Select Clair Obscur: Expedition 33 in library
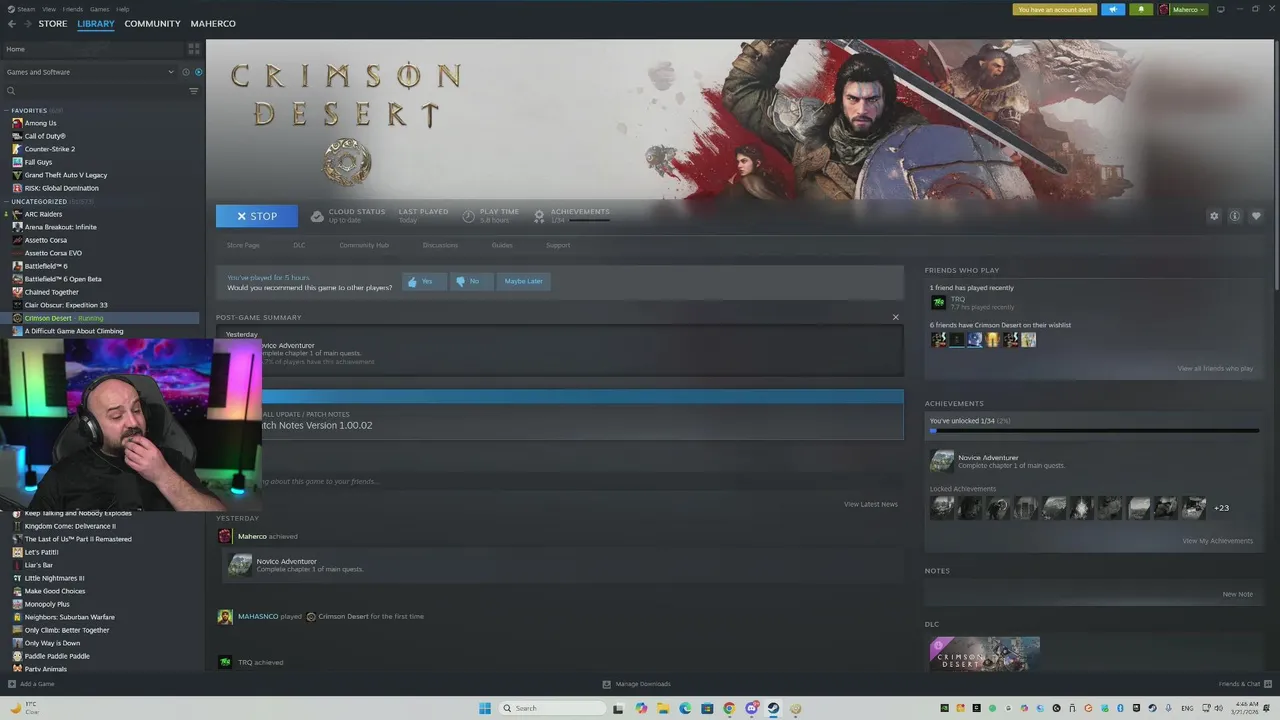This screenshot has height=720, width=1280. pos(66,305)
